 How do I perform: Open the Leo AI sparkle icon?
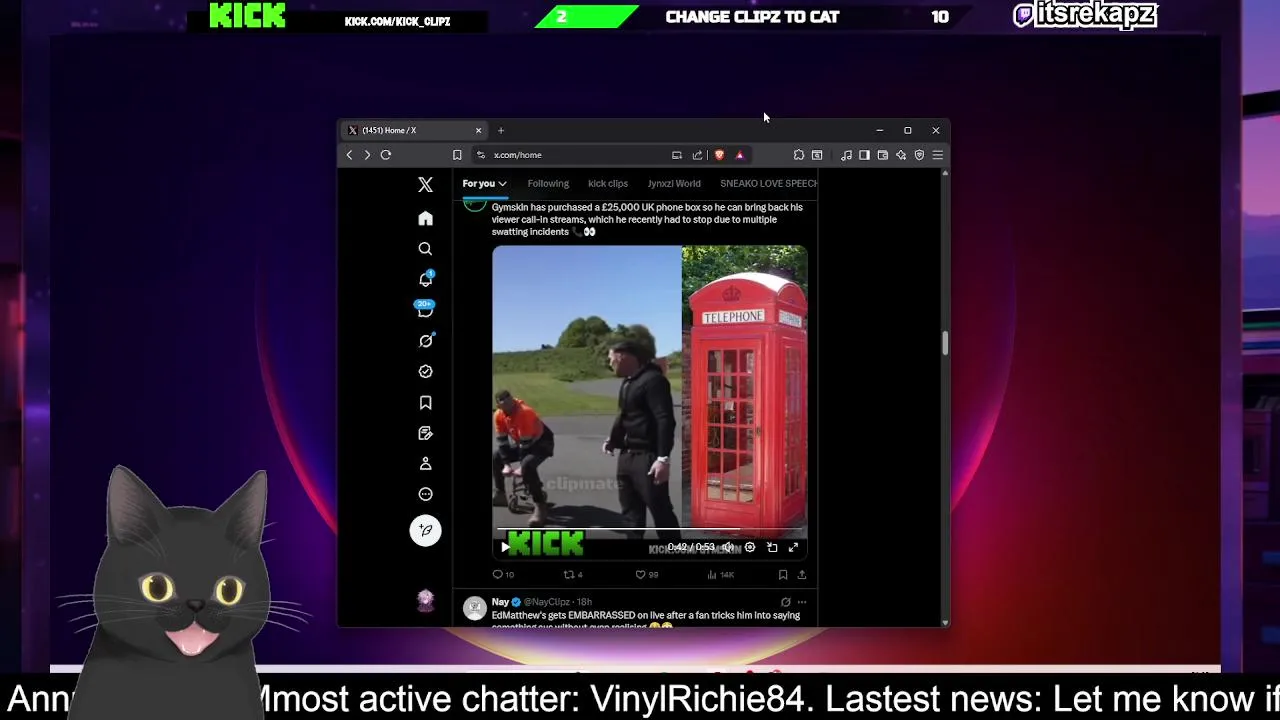coord(901,155)
